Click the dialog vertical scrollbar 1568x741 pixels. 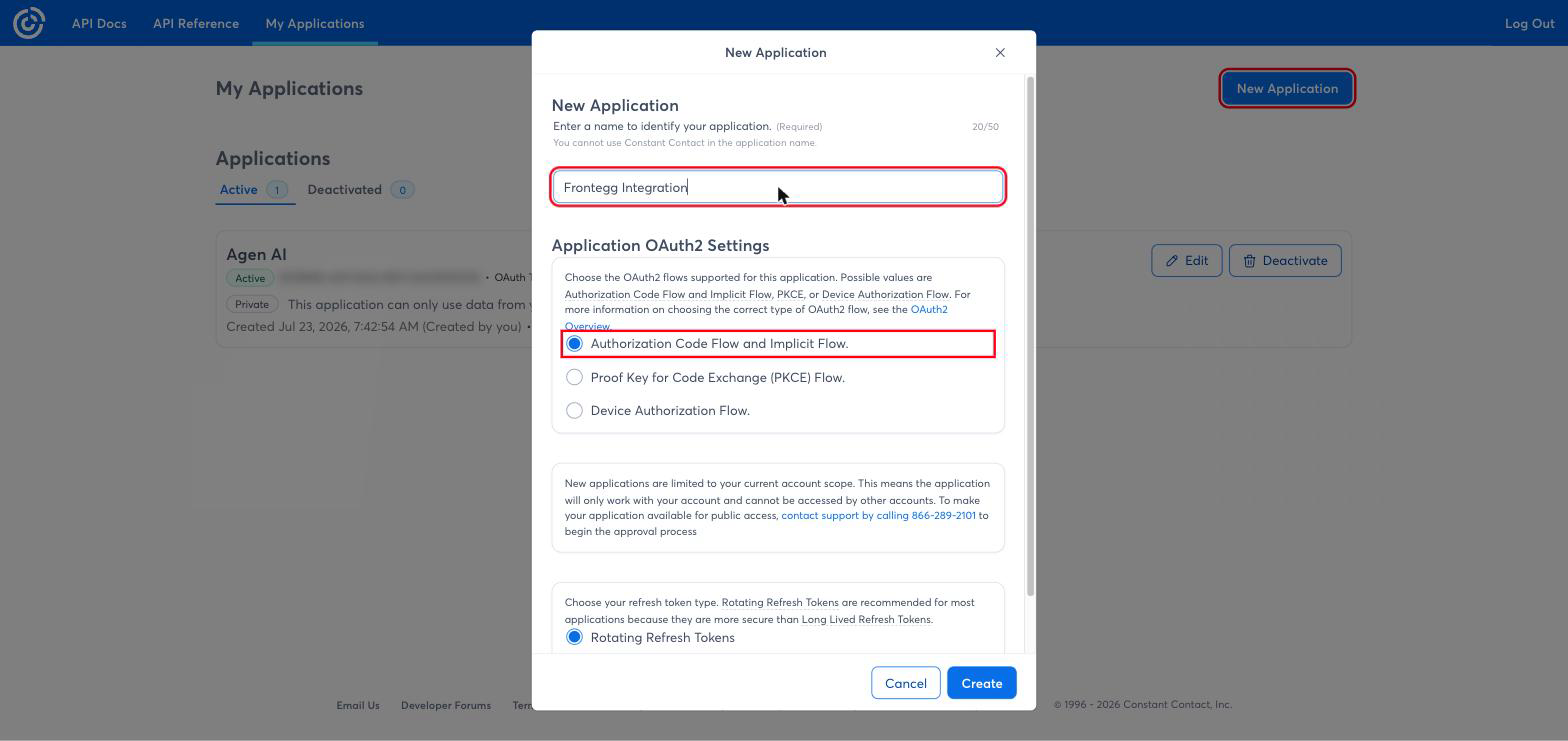pos(1030,337)
